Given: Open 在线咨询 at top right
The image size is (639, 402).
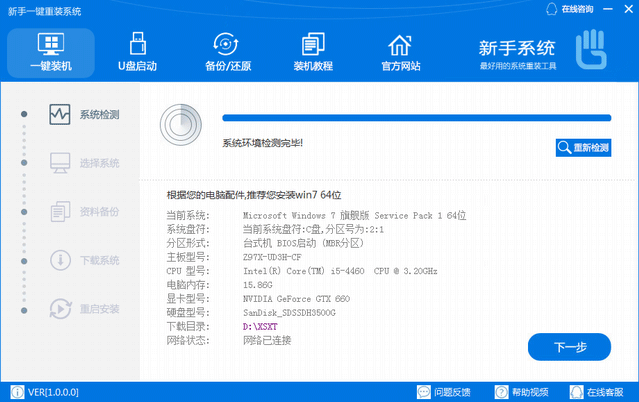Looking at the screenshot, I should pyautogui.click(x=577, y=9).
